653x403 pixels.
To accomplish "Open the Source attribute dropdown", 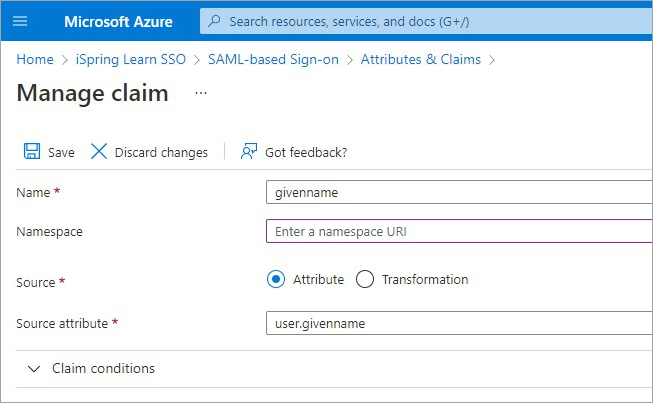I will tap(459, 323).
